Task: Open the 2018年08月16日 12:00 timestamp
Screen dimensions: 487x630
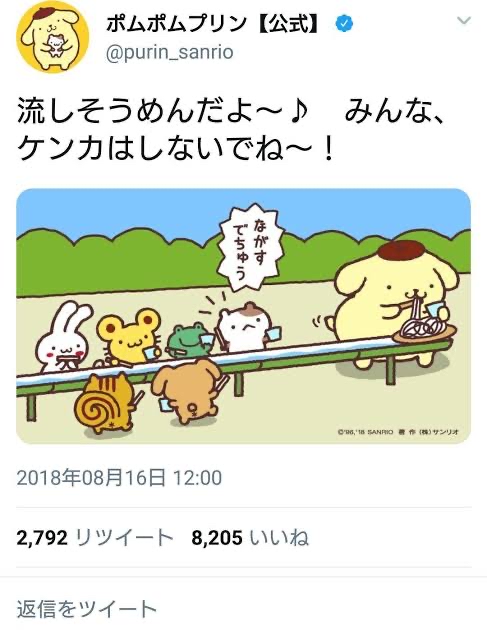Action: [x=119, y=478]
